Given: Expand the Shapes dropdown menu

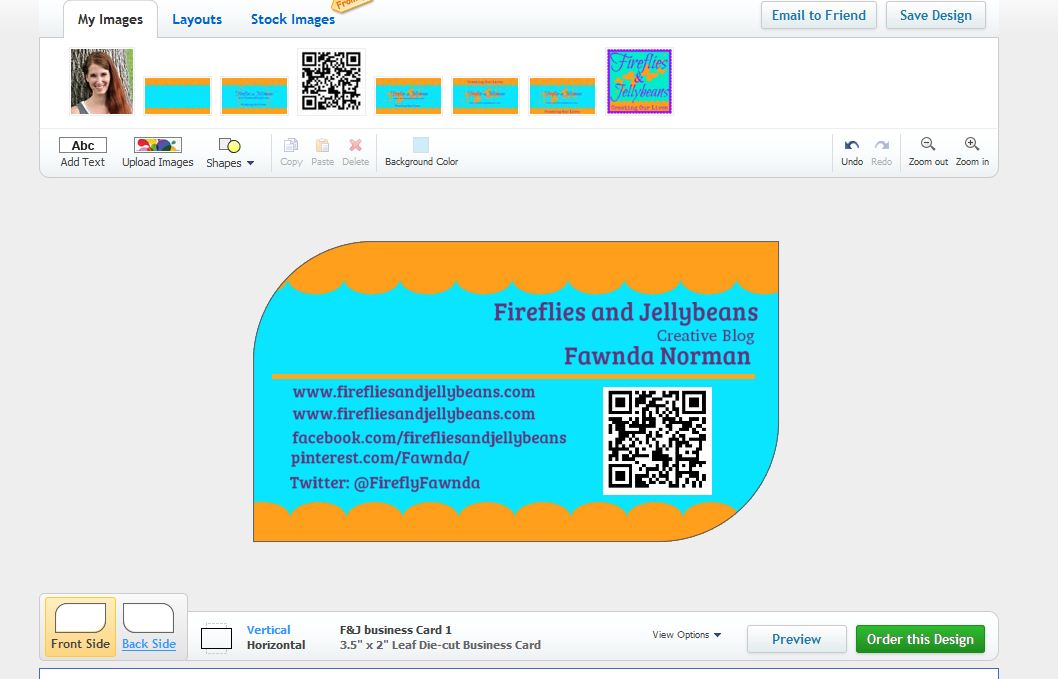Looking at the screenshot, I should tap(230, 153).
